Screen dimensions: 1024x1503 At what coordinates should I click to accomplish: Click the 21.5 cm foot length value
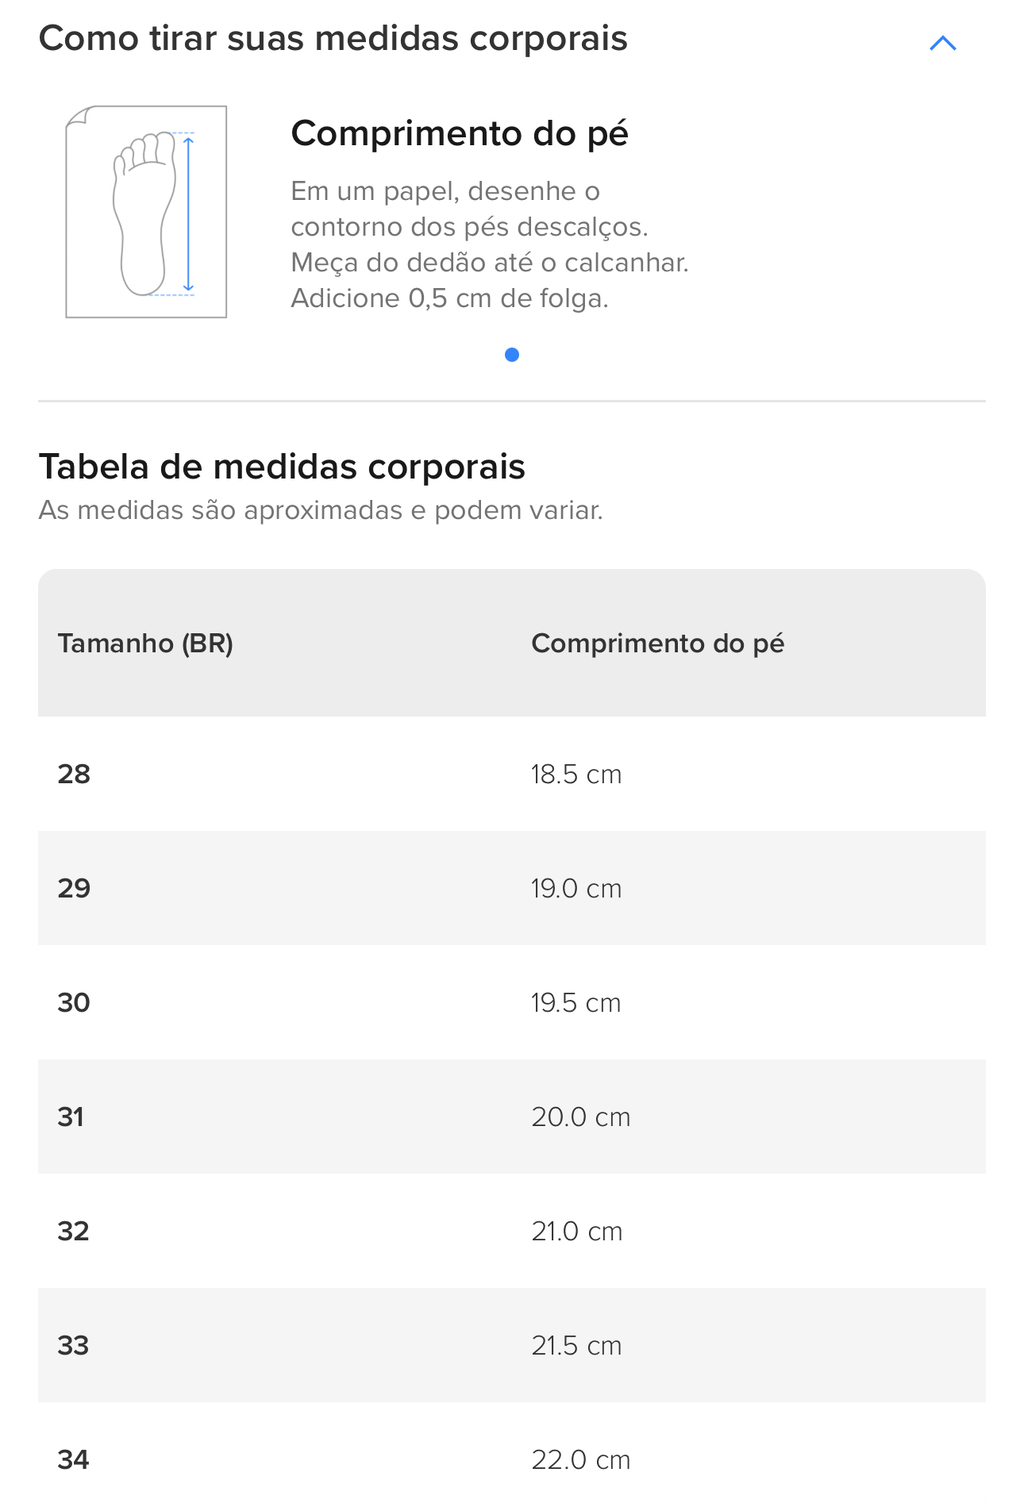[x=576, y=1345]
